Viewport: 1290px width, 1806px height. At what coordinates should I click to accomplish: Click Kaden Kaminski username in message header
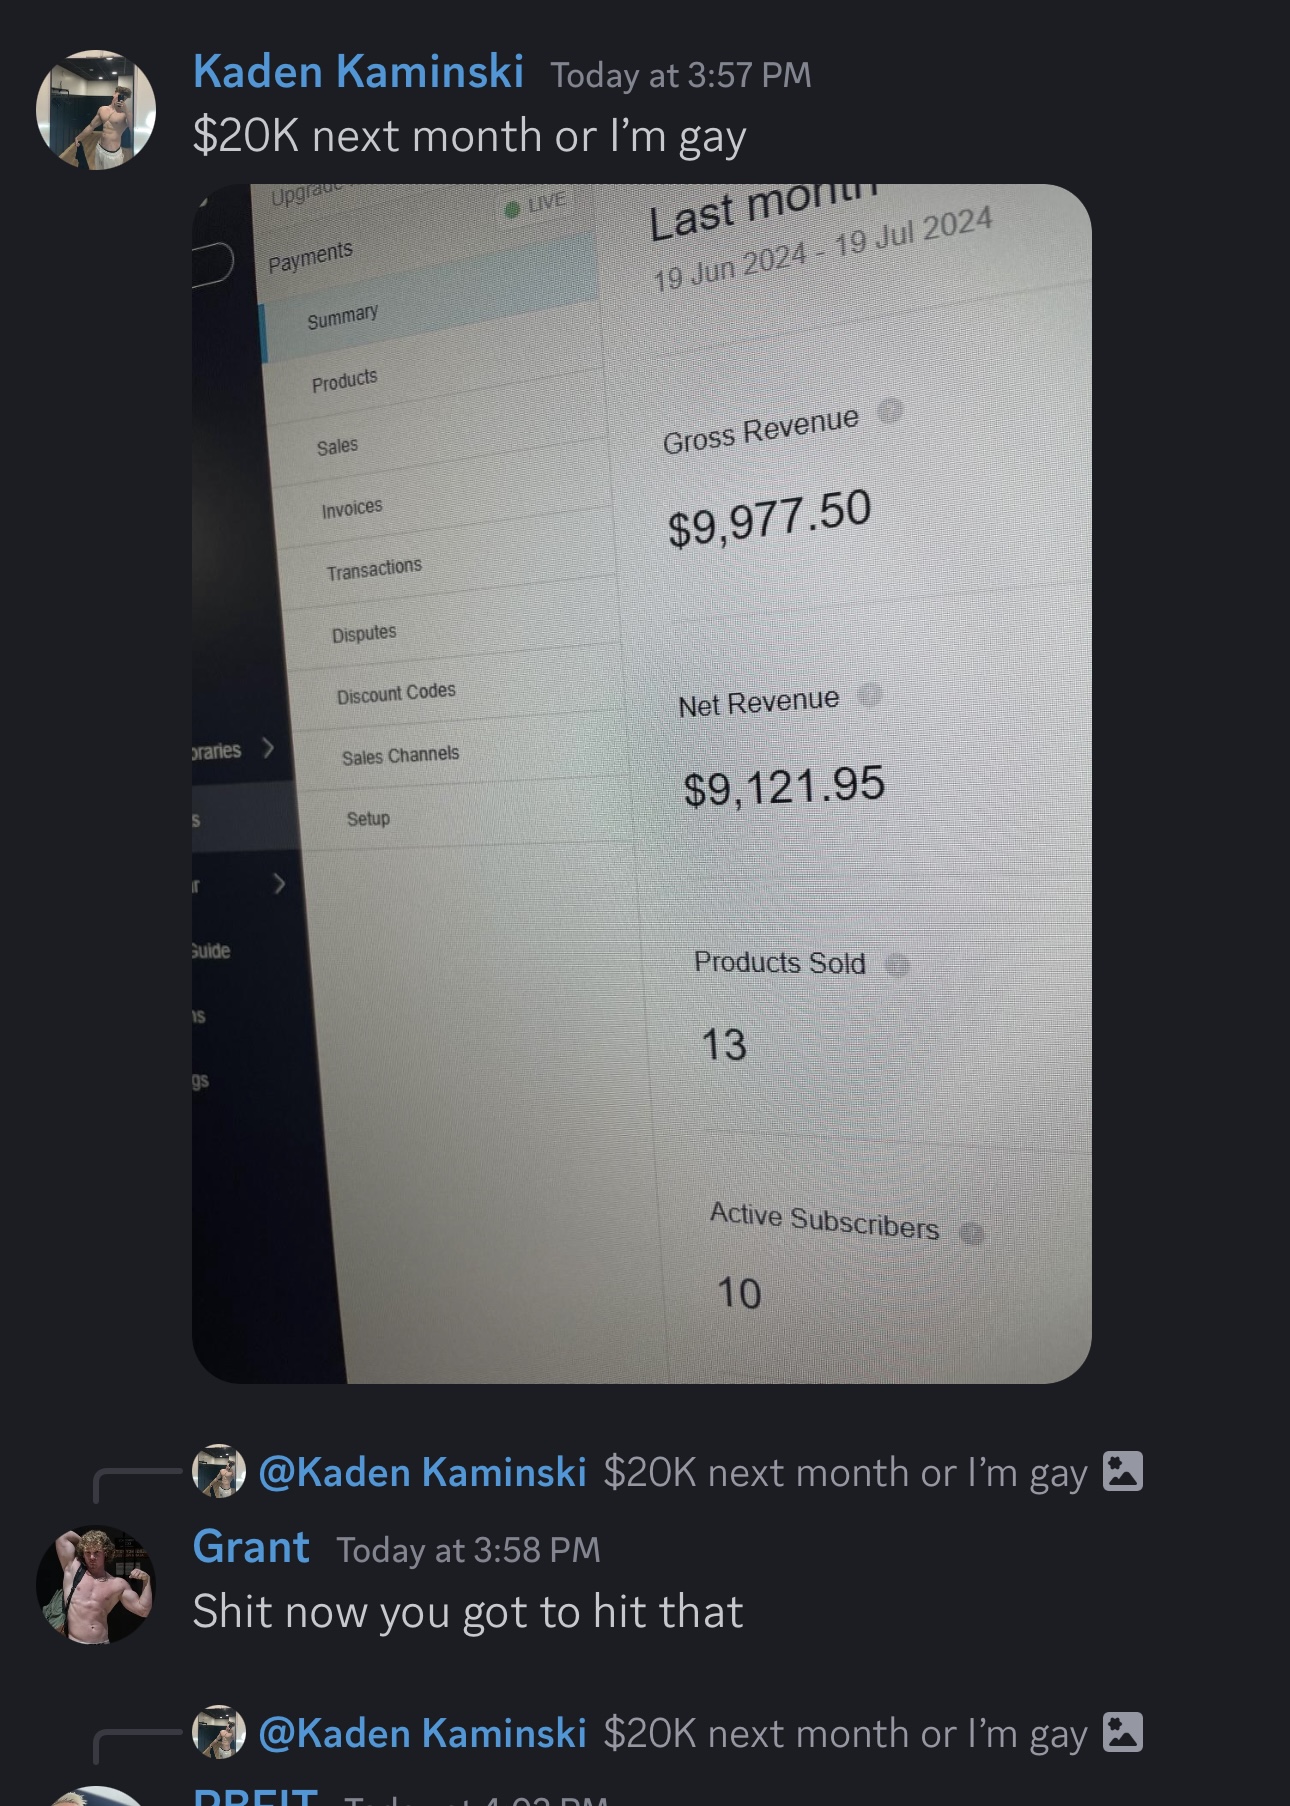[x=358, y=72]
